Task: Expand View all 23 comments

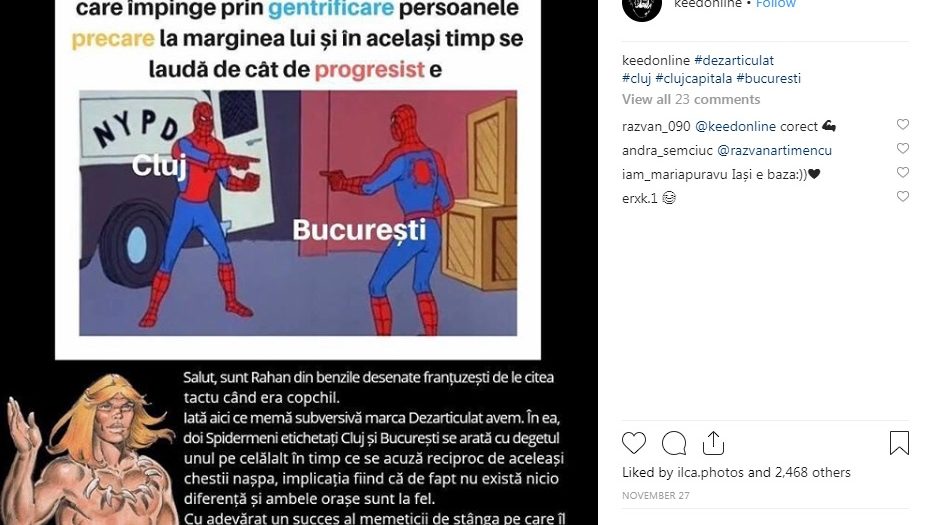Action: 691,99
